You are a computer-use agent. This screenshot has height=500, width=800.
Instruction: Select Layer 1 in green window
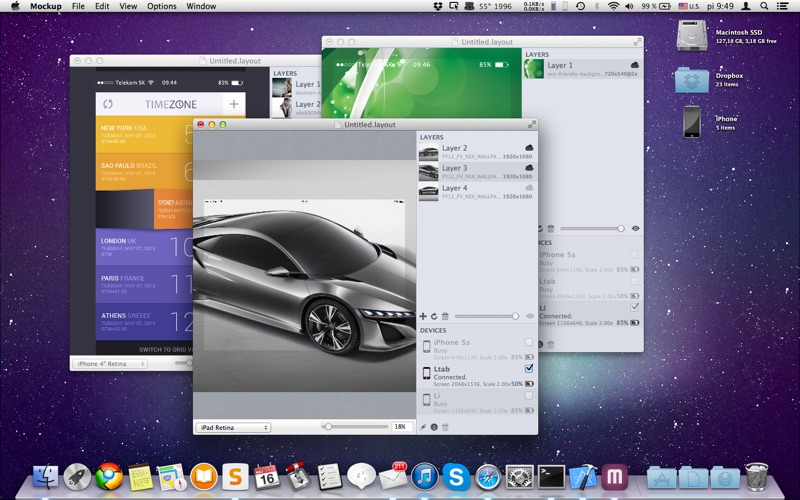[x=583, y=69]
